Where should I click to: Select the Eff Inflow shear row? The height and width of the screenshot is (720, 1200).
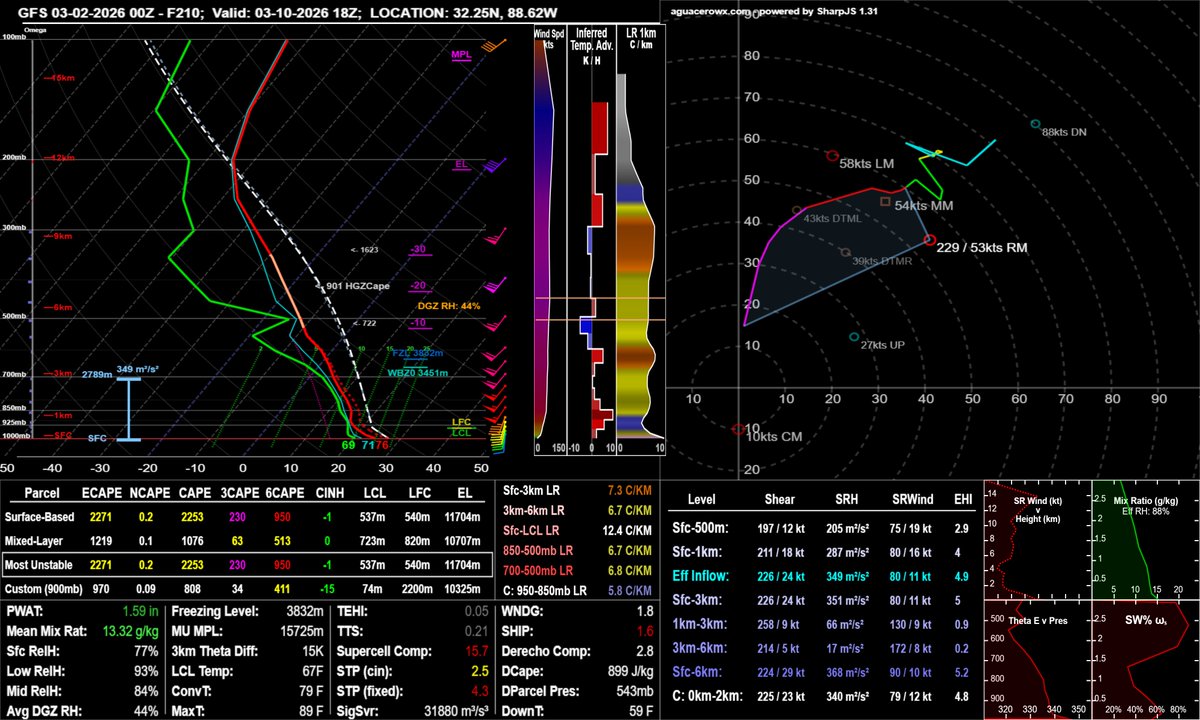point(822,577)
